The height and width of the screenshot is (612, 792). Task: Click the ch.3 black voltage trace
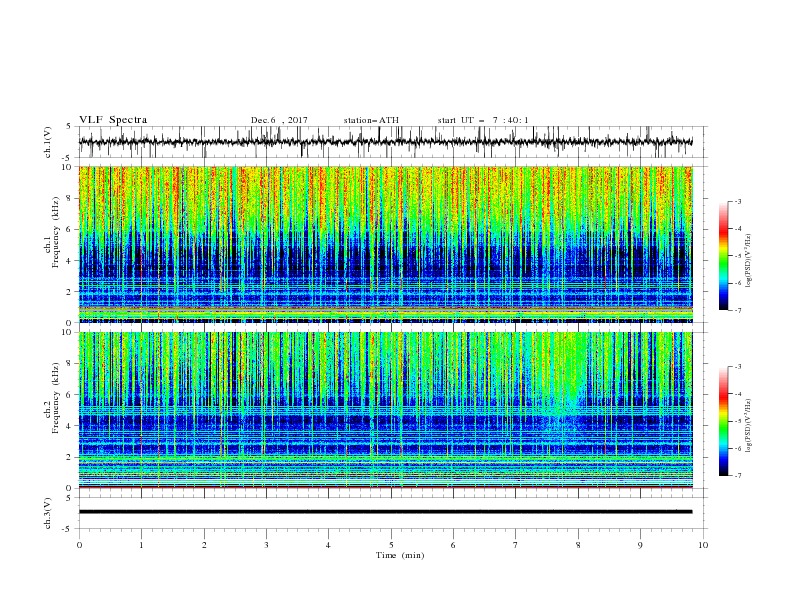point(385,512)
